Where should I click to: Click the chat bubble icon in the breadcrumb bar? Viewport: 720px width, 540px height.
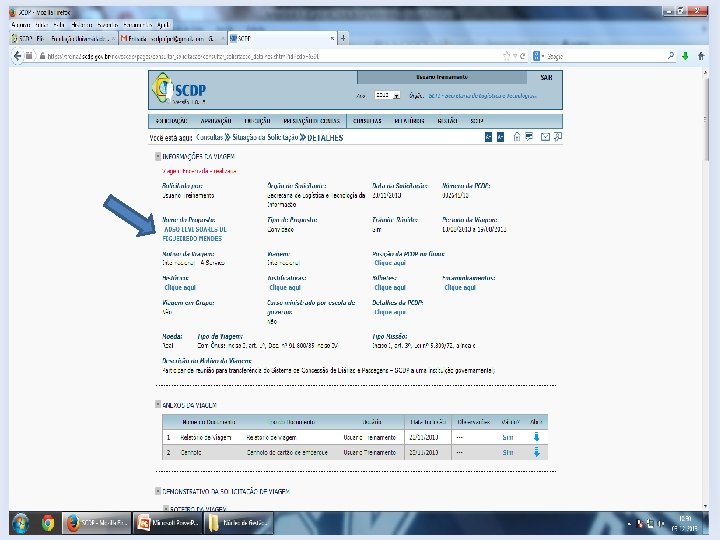tap(529, 137)
